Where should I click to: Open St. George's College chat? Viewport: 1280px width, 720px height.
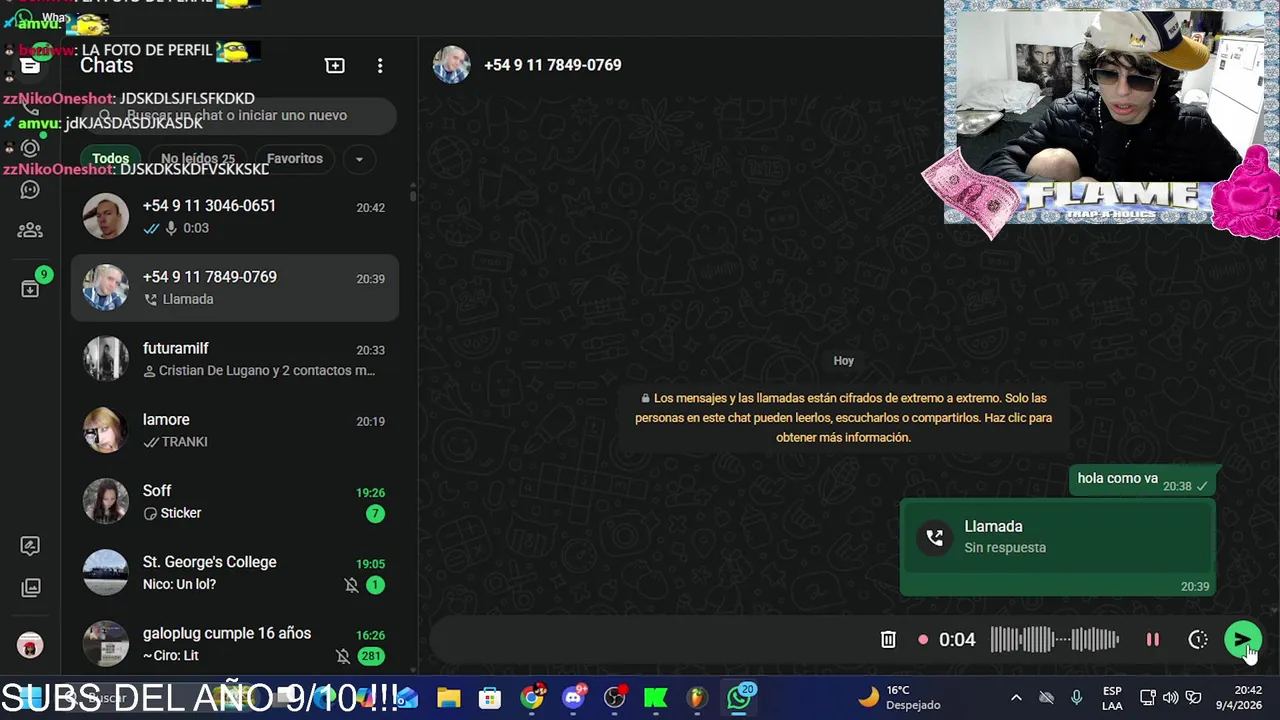235,573
